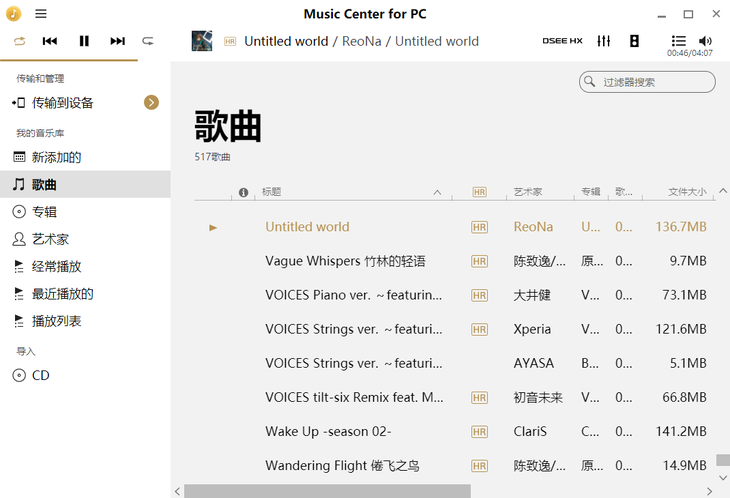730x498 pixels.
Task: Click the filter search field
Action: pyautogui.click(x=647, y=82)
